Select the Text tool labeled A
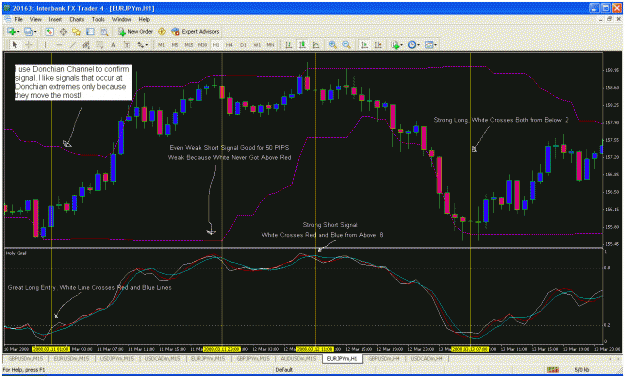Screen dimensions: 625x376 pyautogui.click(x=113, y=45)
